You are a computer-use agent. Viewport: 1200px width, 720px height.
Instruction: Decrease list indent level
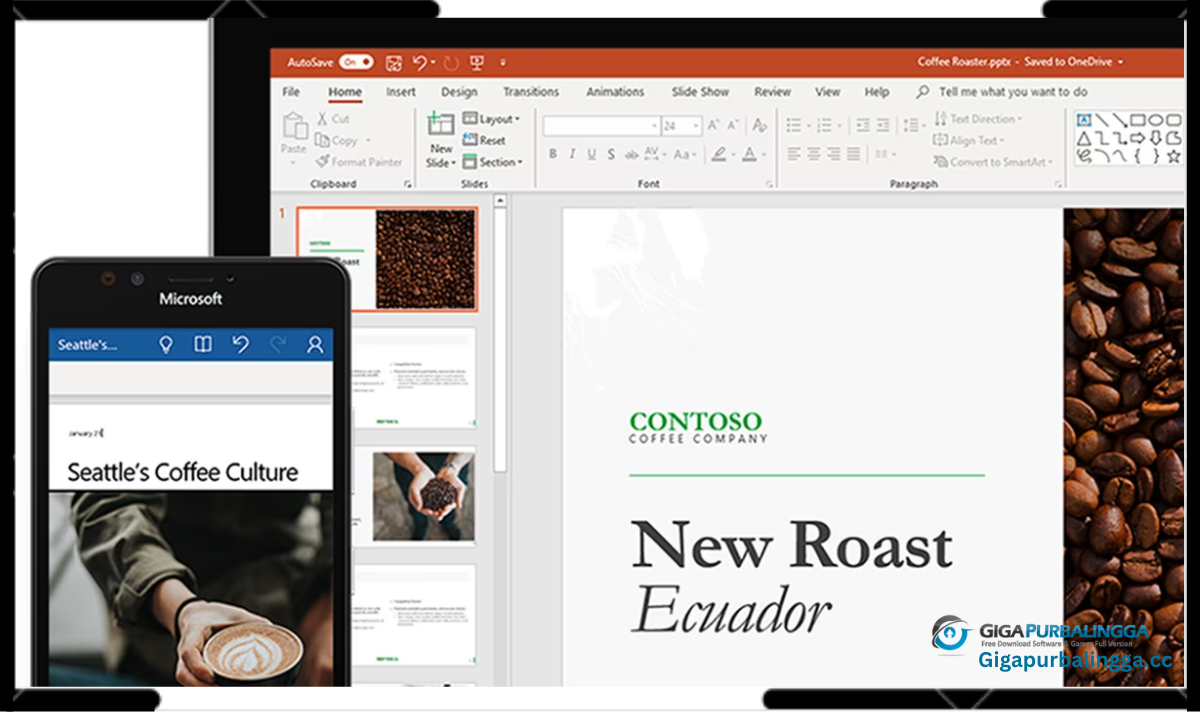(862, 125)
